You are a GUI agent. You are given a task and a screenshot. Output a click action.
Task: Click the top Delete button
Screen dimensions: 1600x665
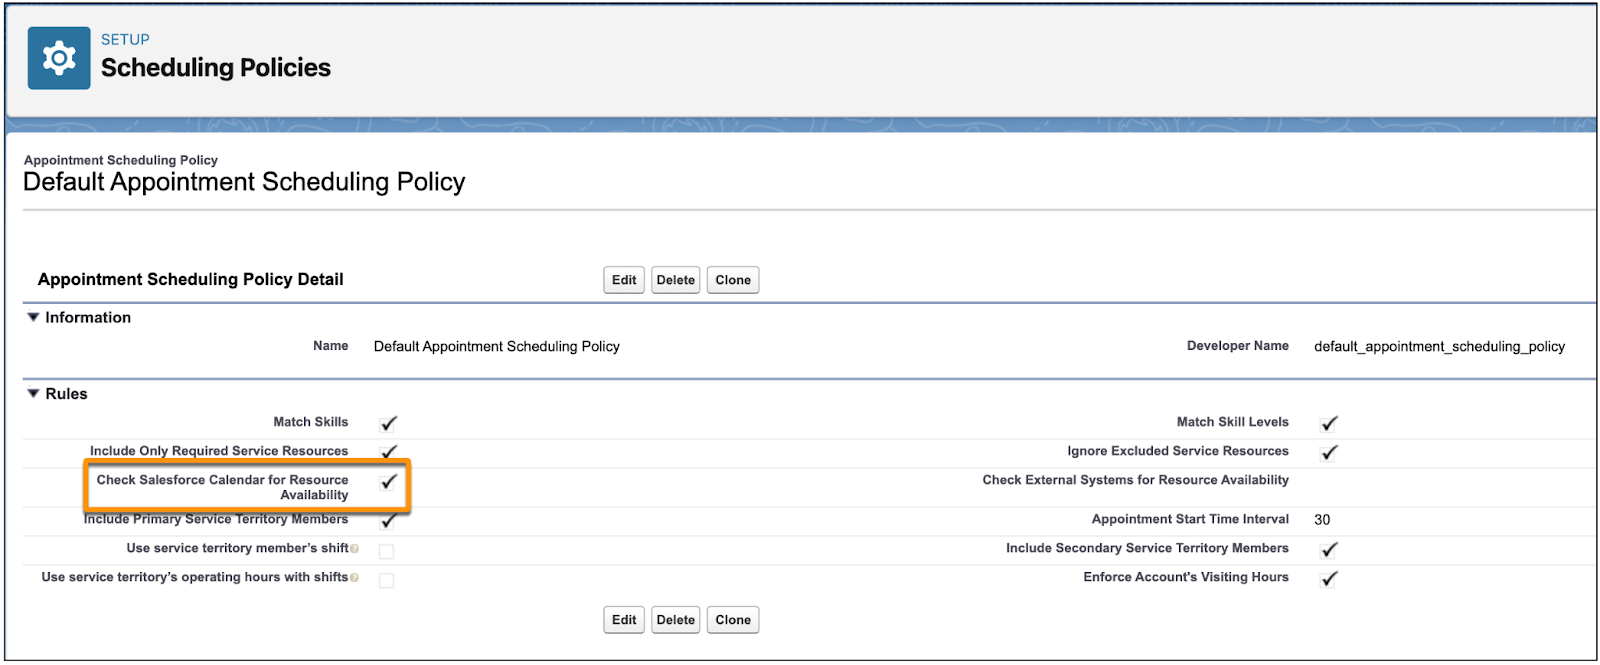(x=676, y=280)
